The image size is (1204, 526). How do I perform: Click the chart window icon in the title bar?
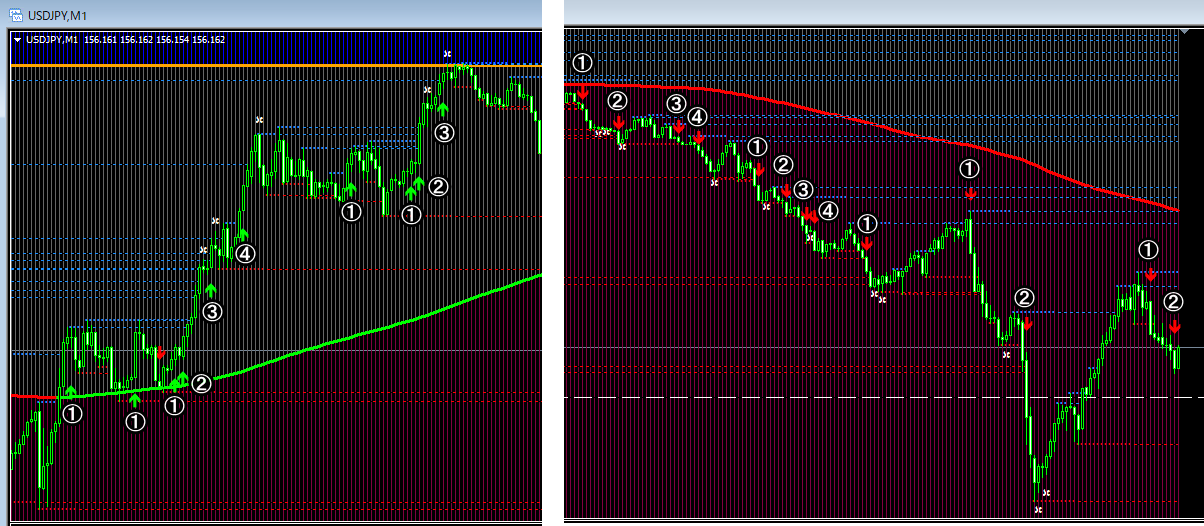(16, 16)
